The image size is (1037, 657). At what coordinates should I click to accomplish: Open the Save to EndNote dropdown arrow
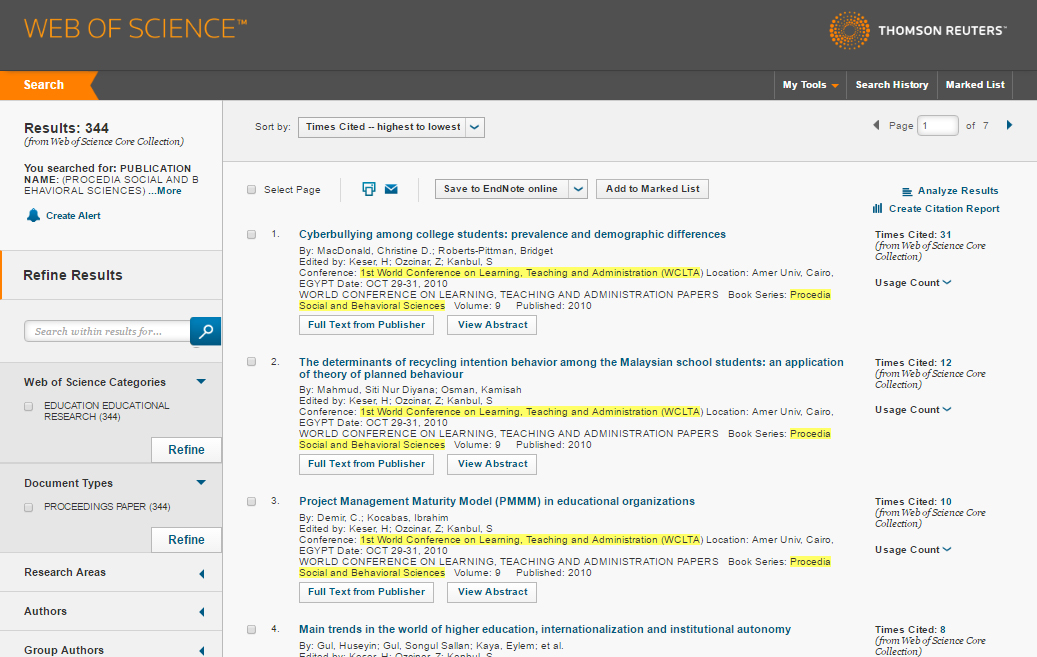point(578,189)
